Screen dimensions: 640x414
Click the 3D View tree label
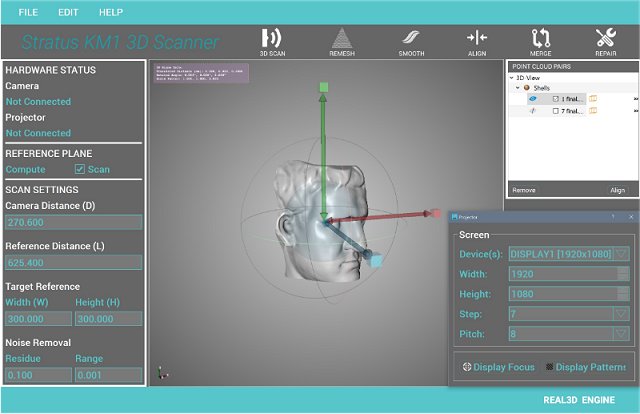[528, 77]
